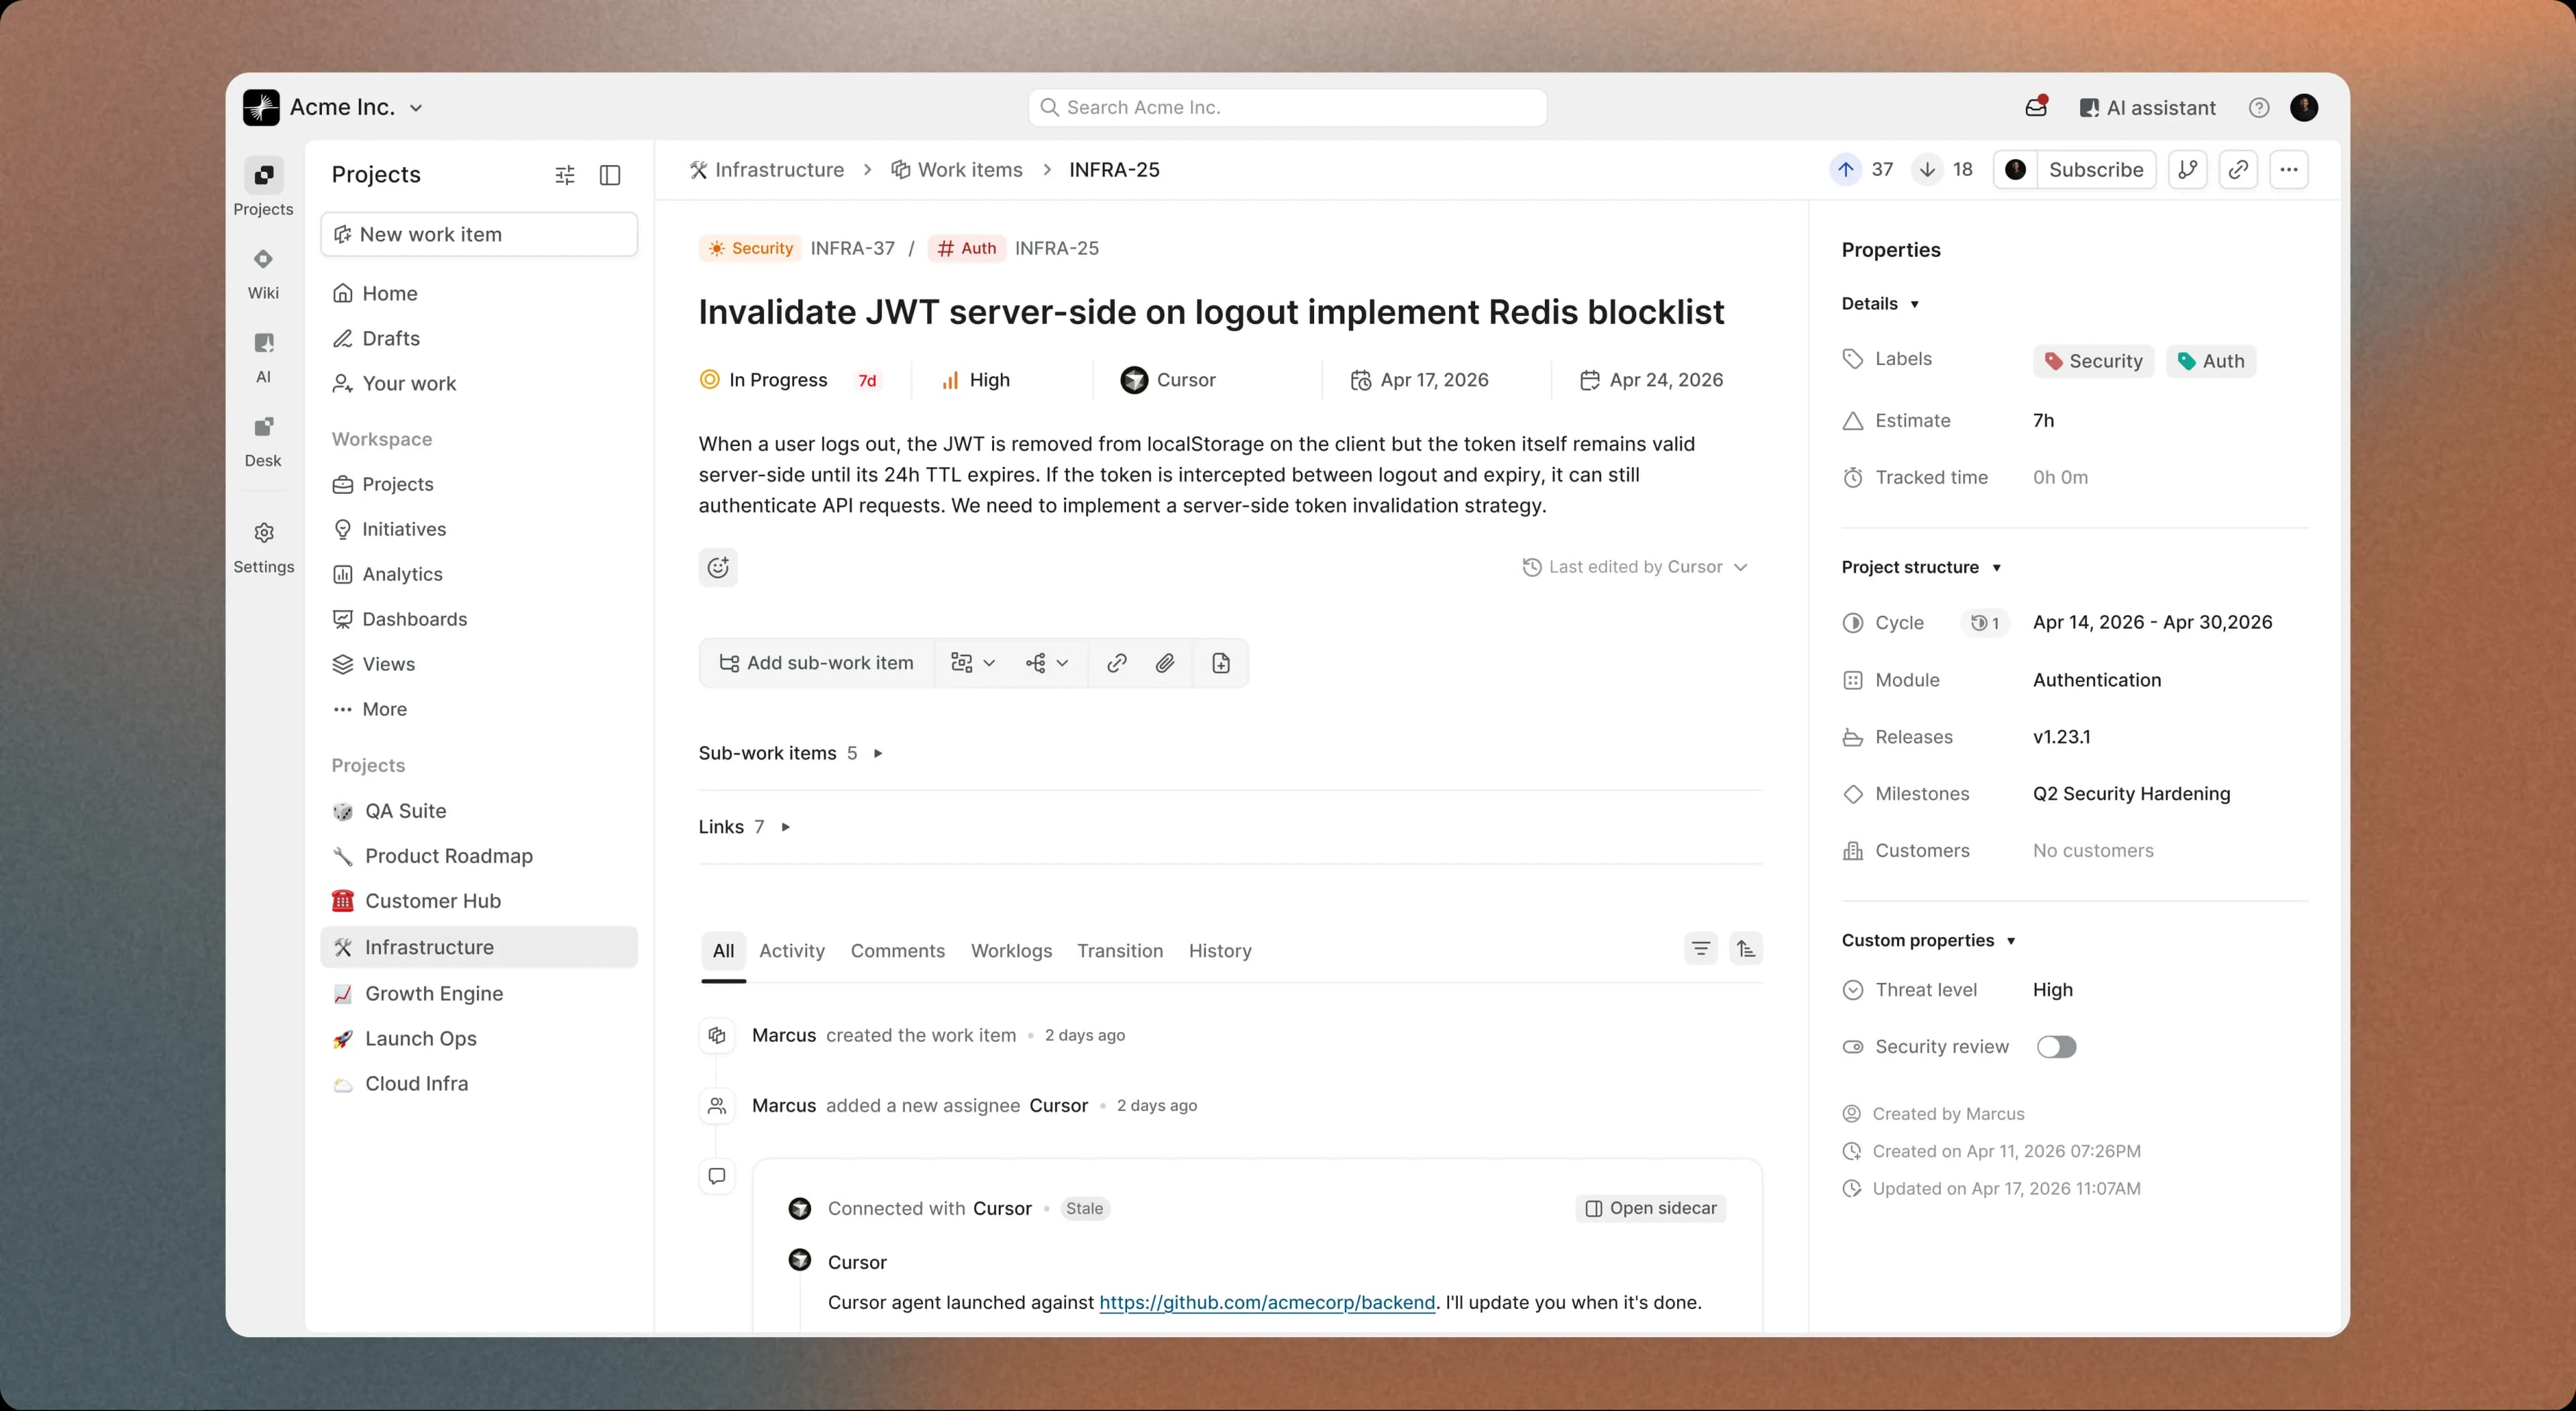Add a link to the work item
The height and width of the screenshot is (1411, 2576).
coord(1117,663)
